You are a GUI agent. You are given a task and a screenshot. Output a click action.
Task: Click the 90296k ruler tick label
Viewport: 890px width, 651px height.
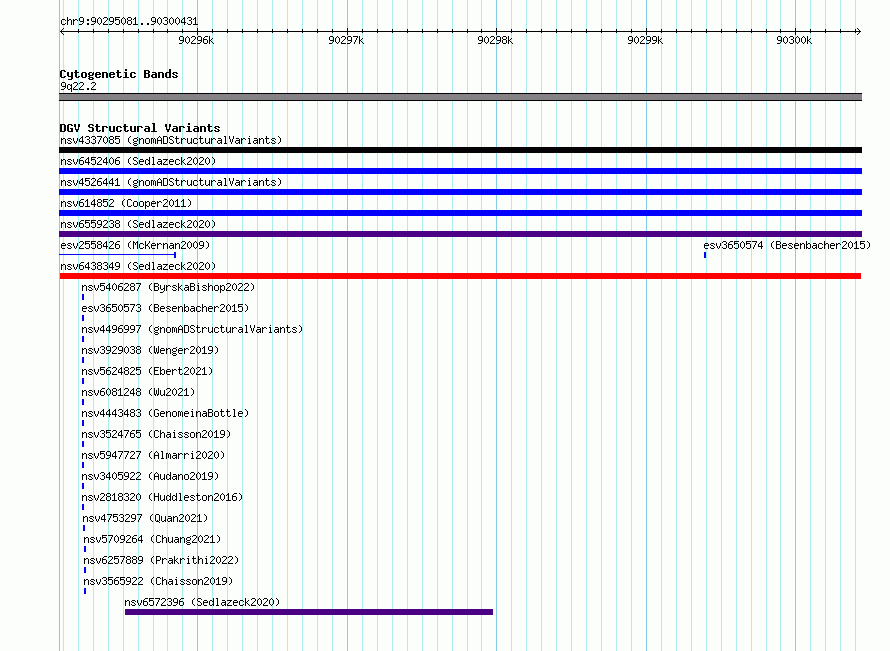coord(196,40)
